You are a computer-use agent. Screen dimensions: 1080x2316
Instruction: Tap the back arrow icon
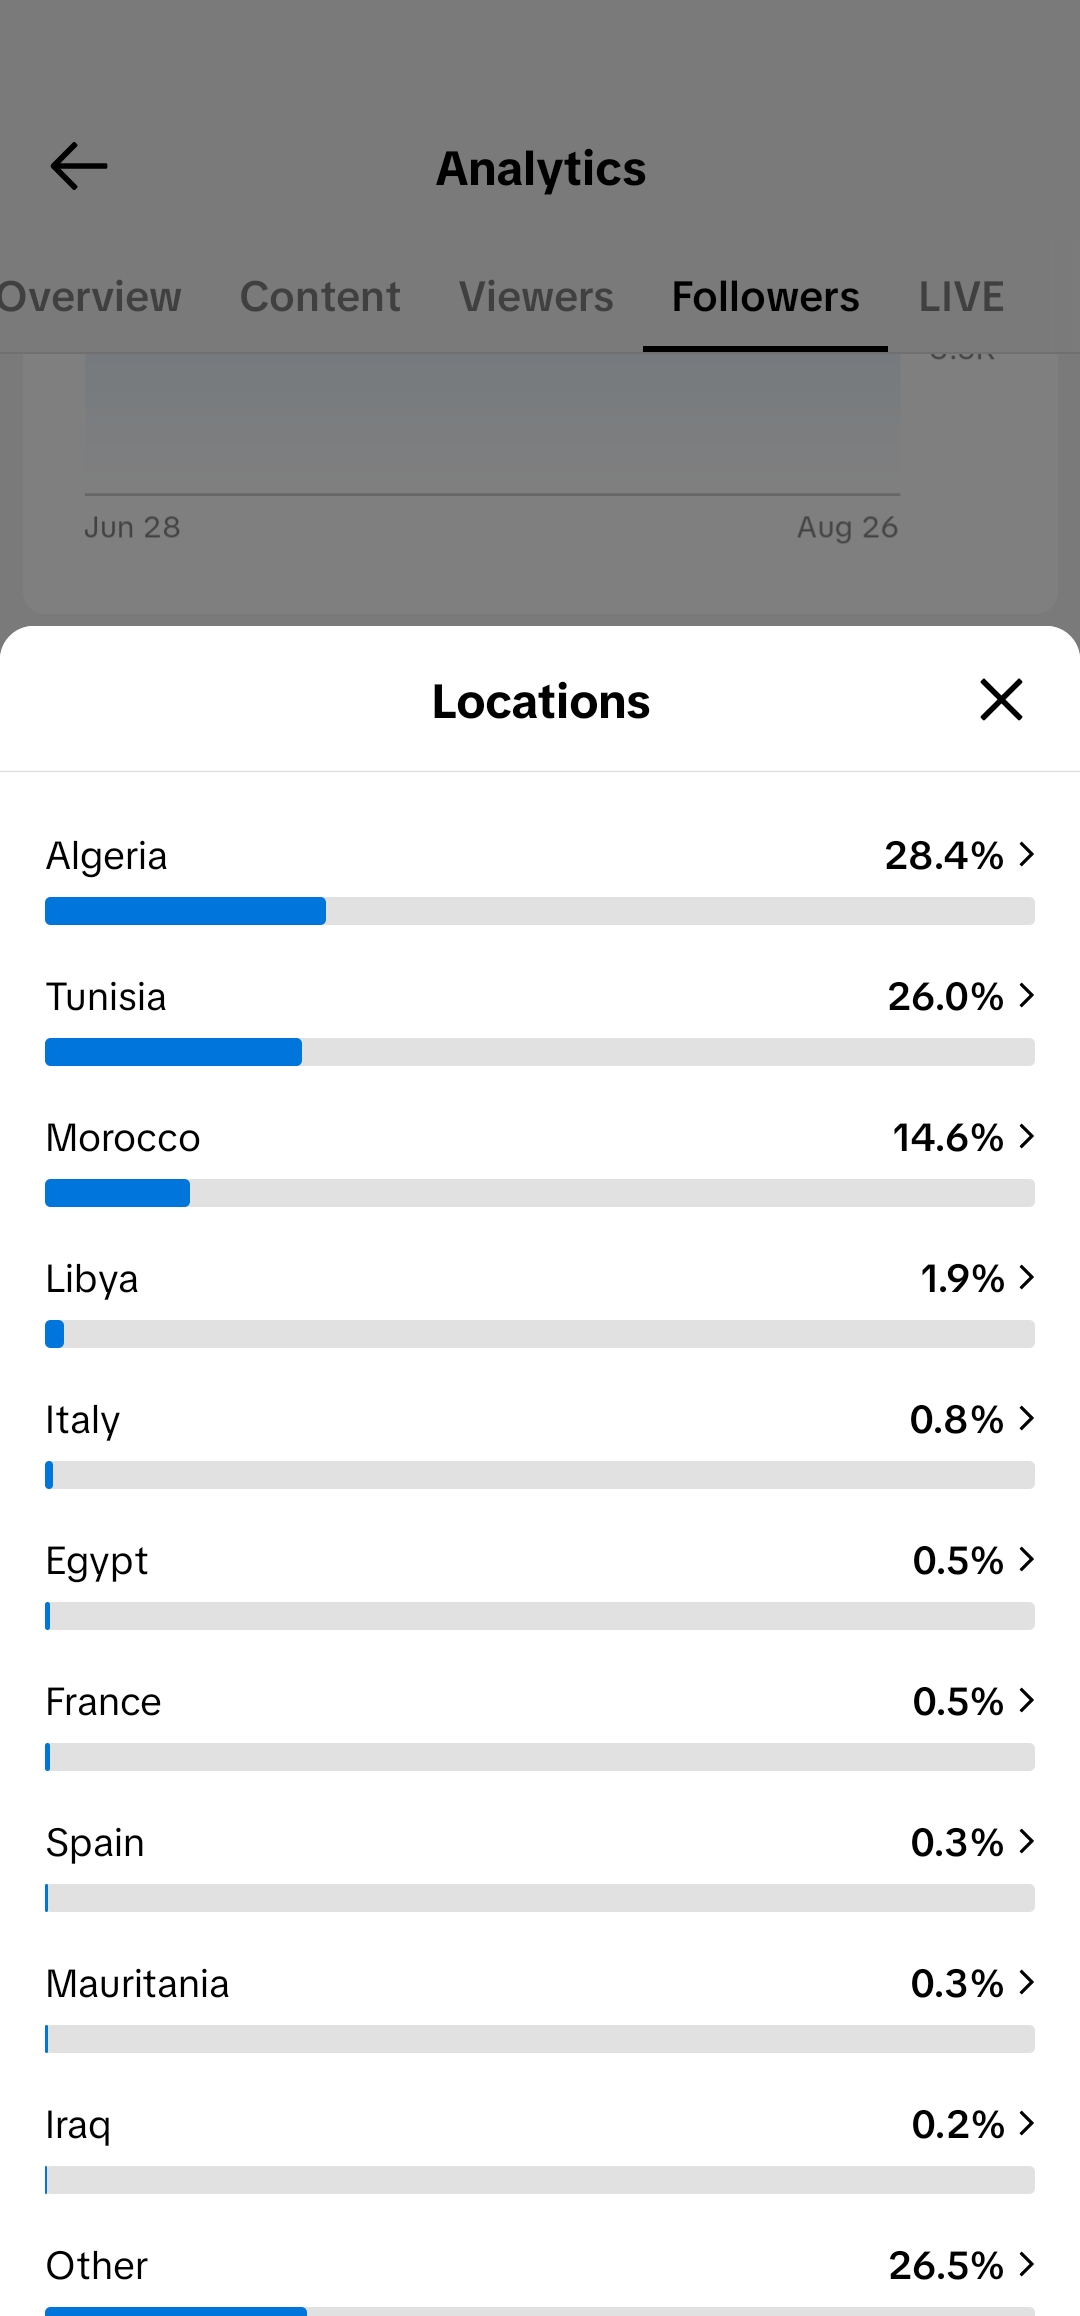click(79, 166)
